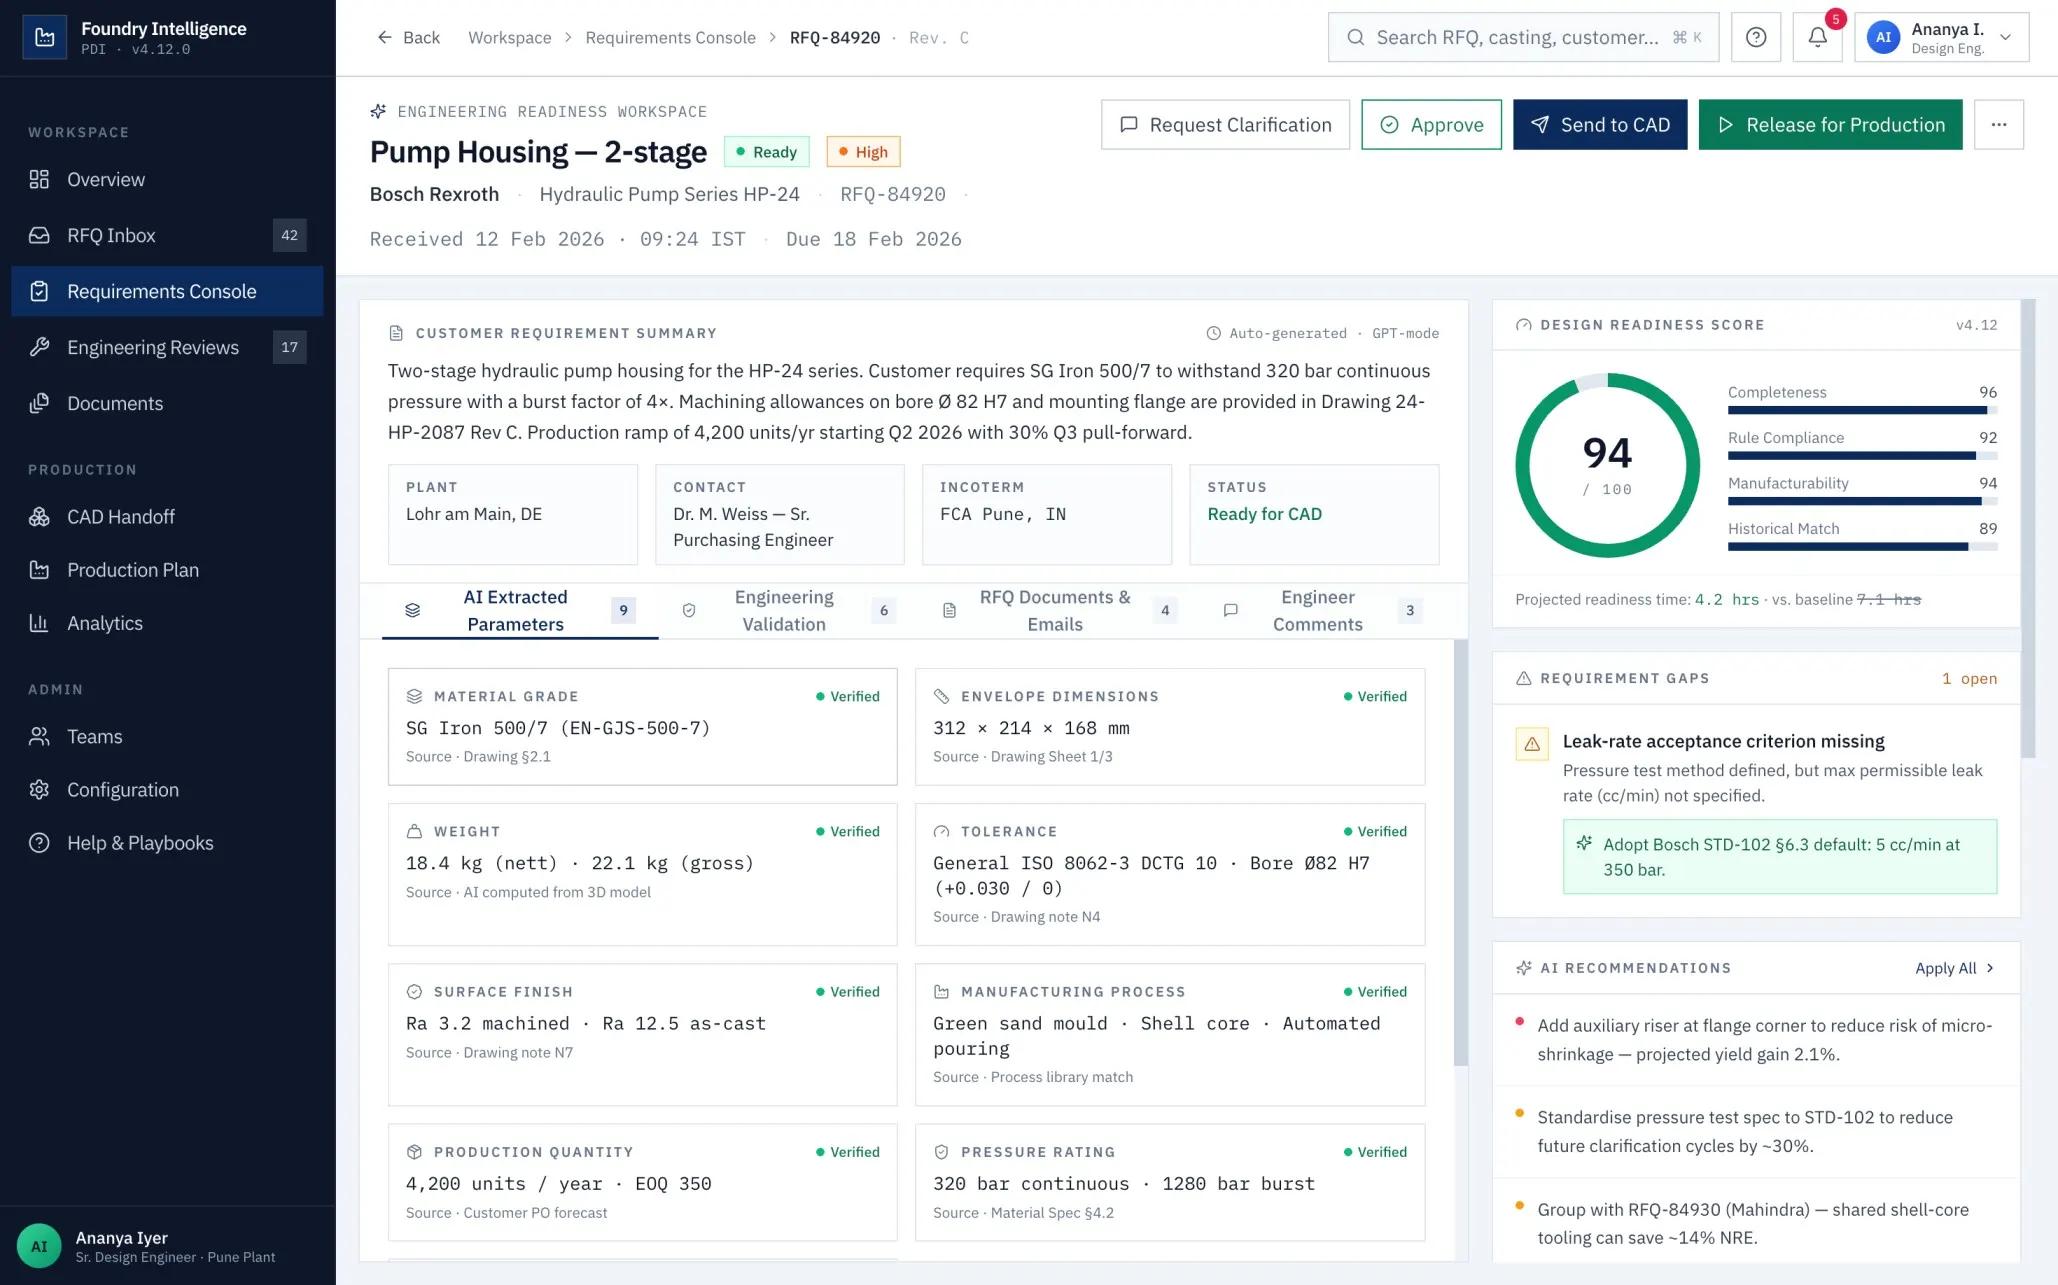Click the Mahindra RFQ-84930 grouping recommendation
This screenshot has height=1285, width=2058.
(x=1756, y=1223)
